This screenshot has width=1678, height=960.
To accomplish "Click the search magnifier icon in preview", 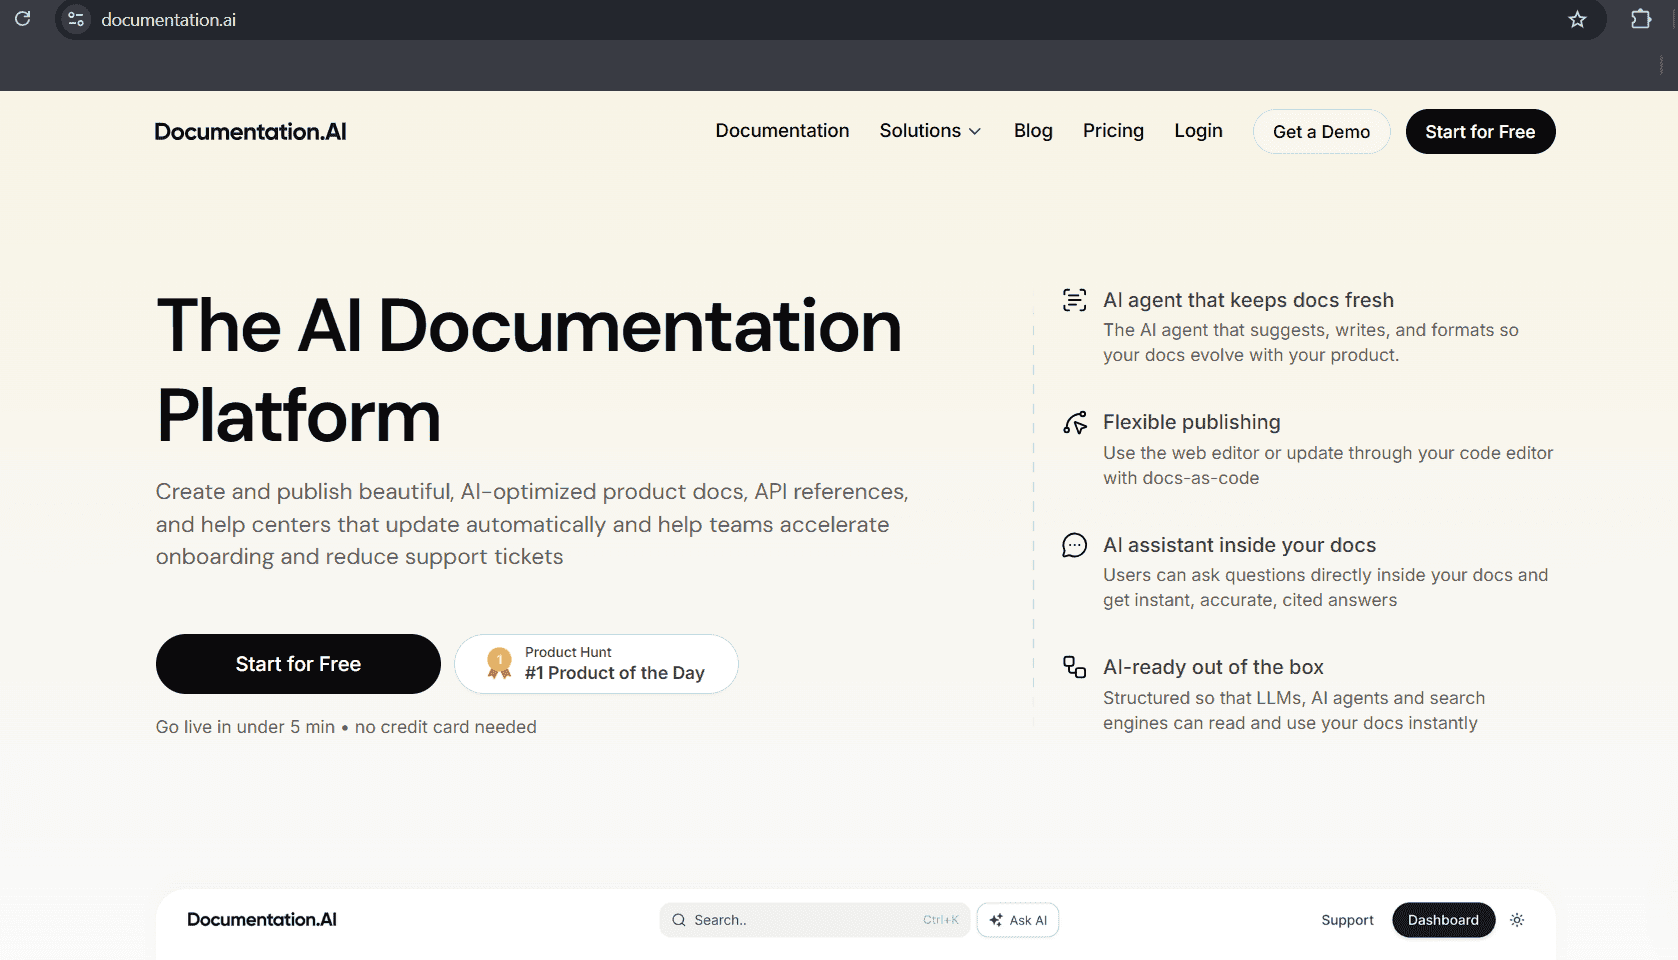I will click(679, 920).
